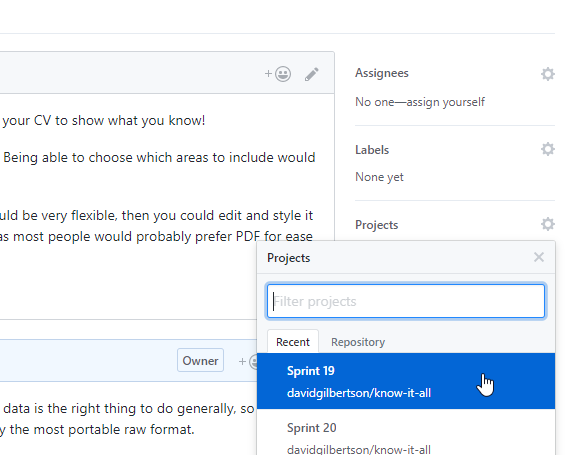Add an emoji reaction to the first comment
Viewport: 578px width, 455px height.
tap(278, 74)
